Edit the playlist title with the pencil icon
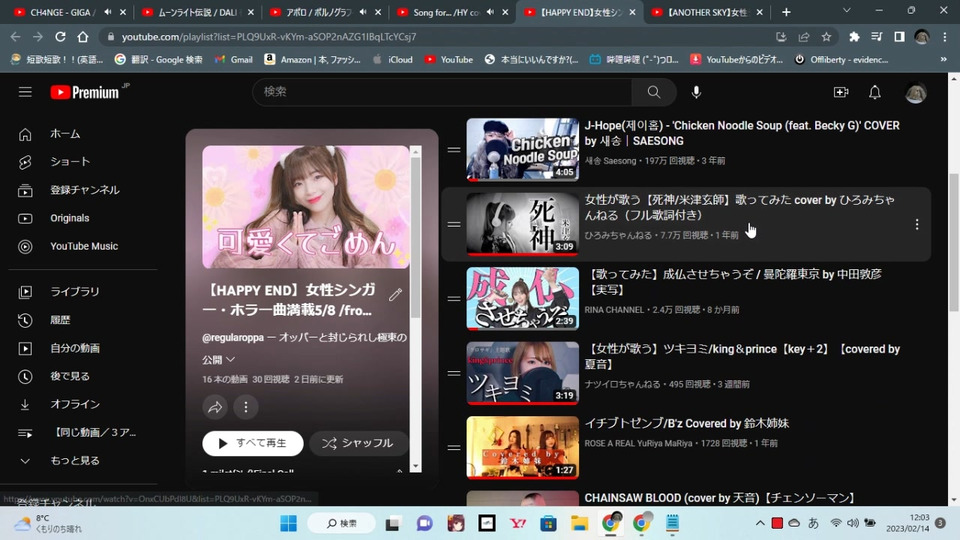 396,294
